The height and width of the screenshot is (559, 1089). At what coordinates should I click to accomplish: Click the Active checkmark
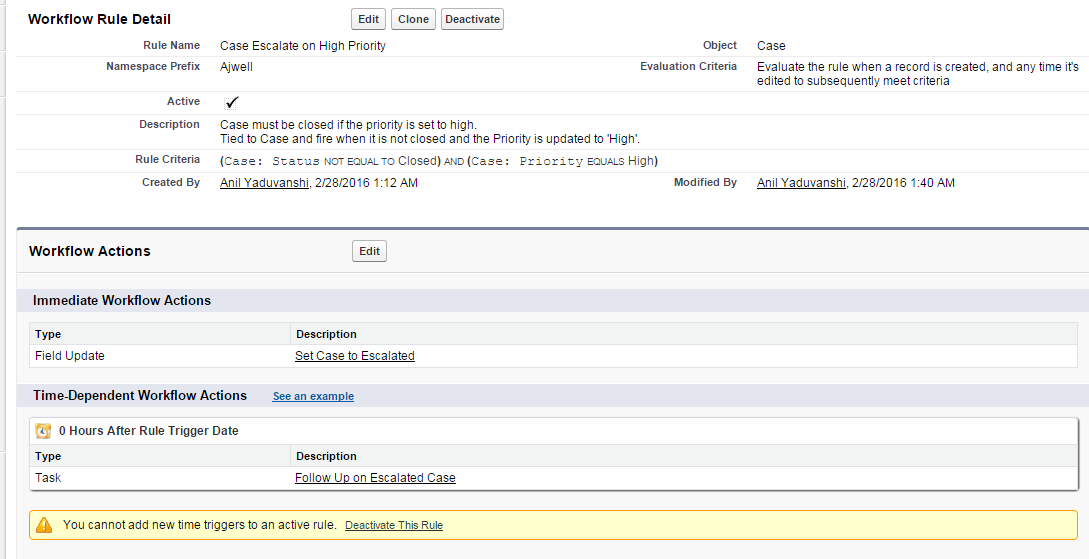click(232, 102)
